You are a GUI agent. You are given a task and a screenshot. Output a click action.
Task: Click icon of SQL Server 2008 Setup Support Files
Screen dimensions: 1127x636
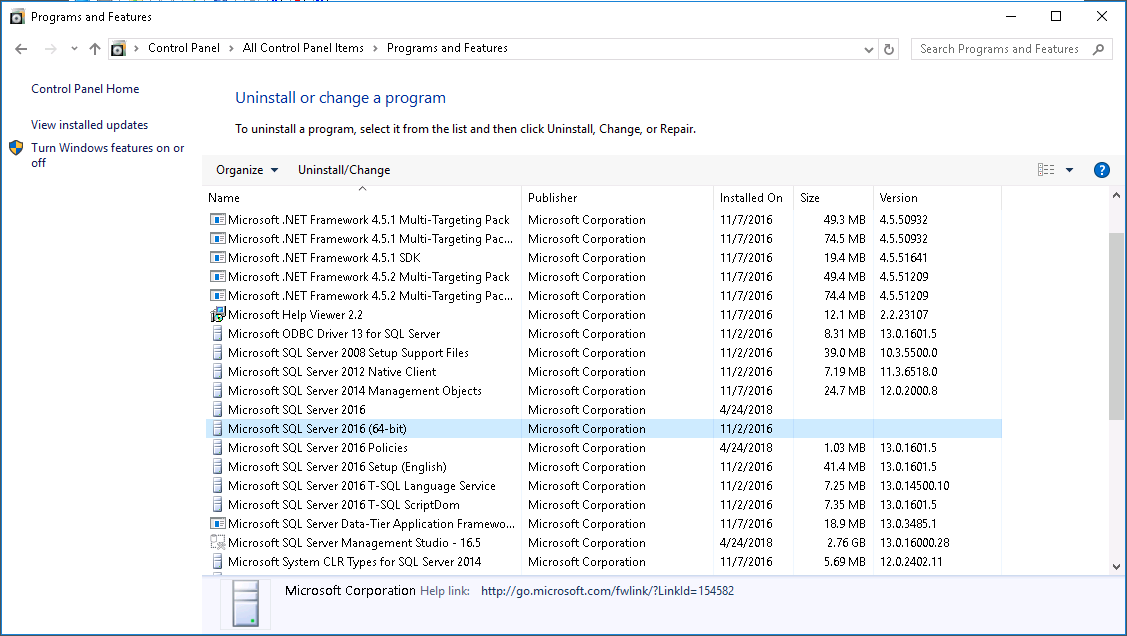(217, 353)
